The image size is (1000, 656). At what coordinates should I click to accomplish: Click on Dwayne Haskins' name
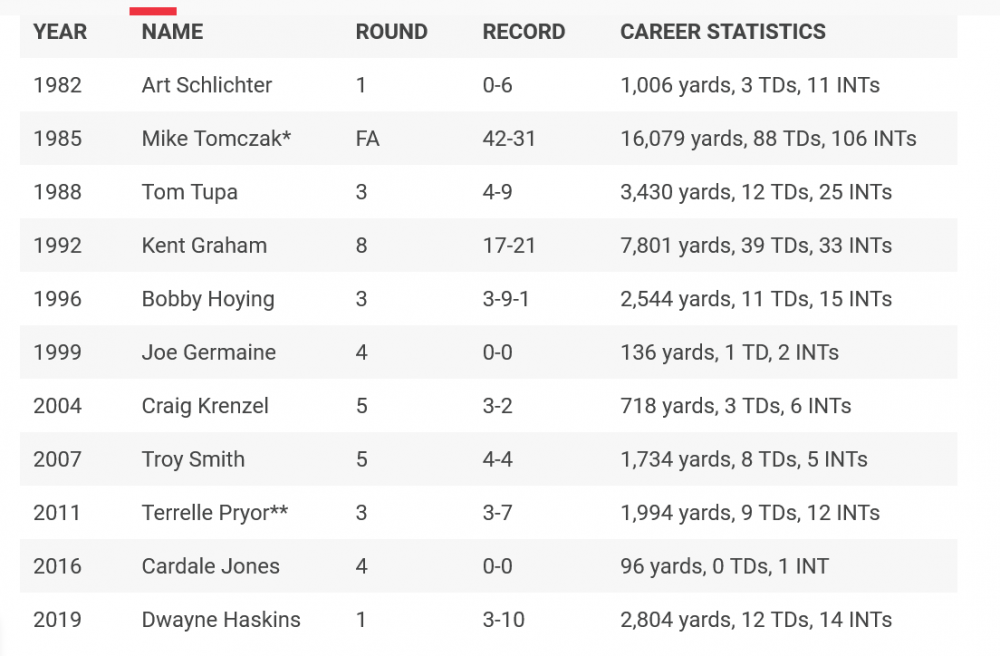[x=221, y=620]
